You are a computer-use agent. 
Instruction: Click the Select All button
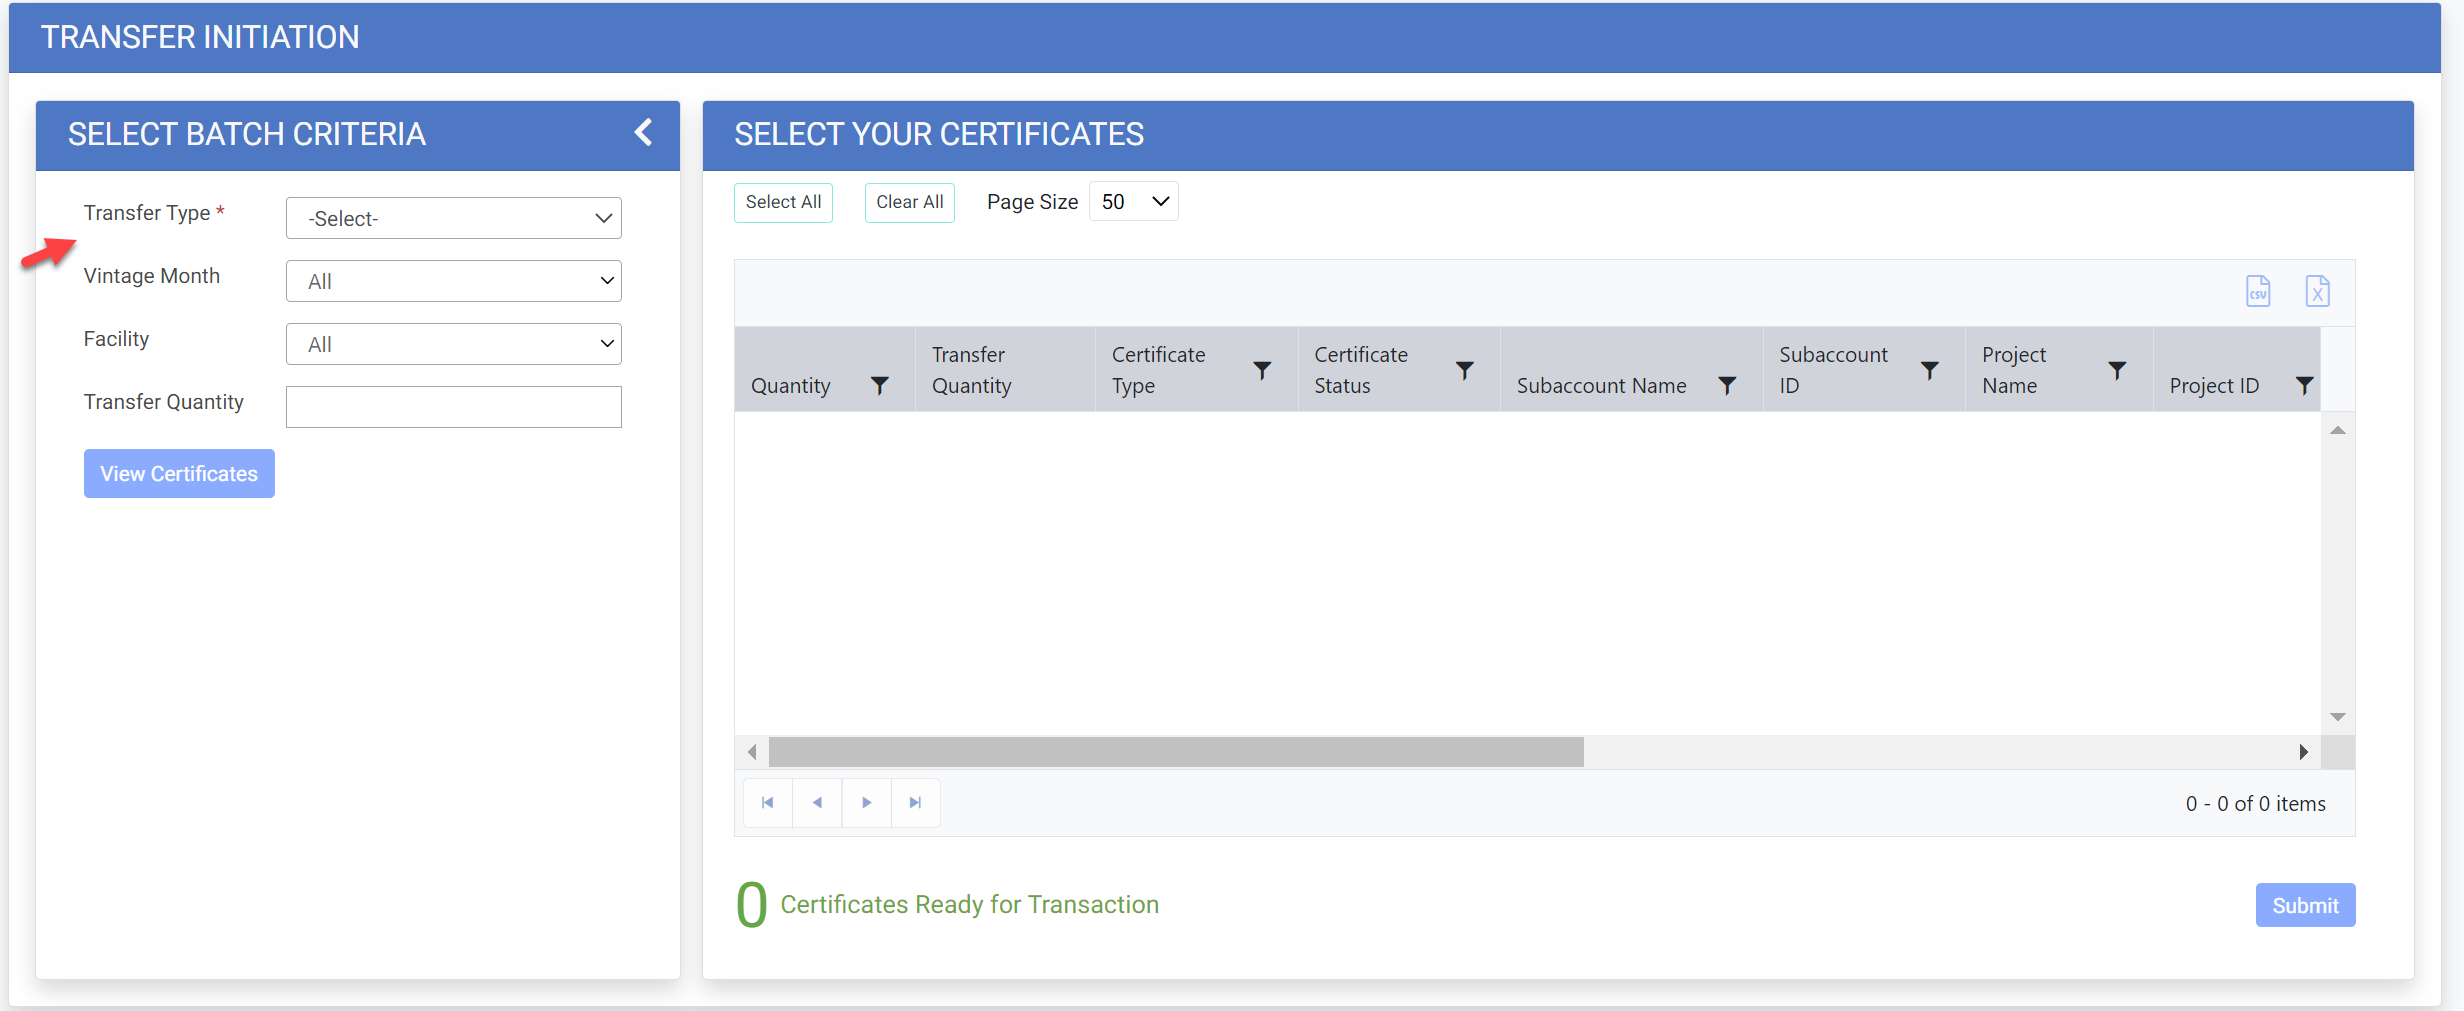point(783,202)
